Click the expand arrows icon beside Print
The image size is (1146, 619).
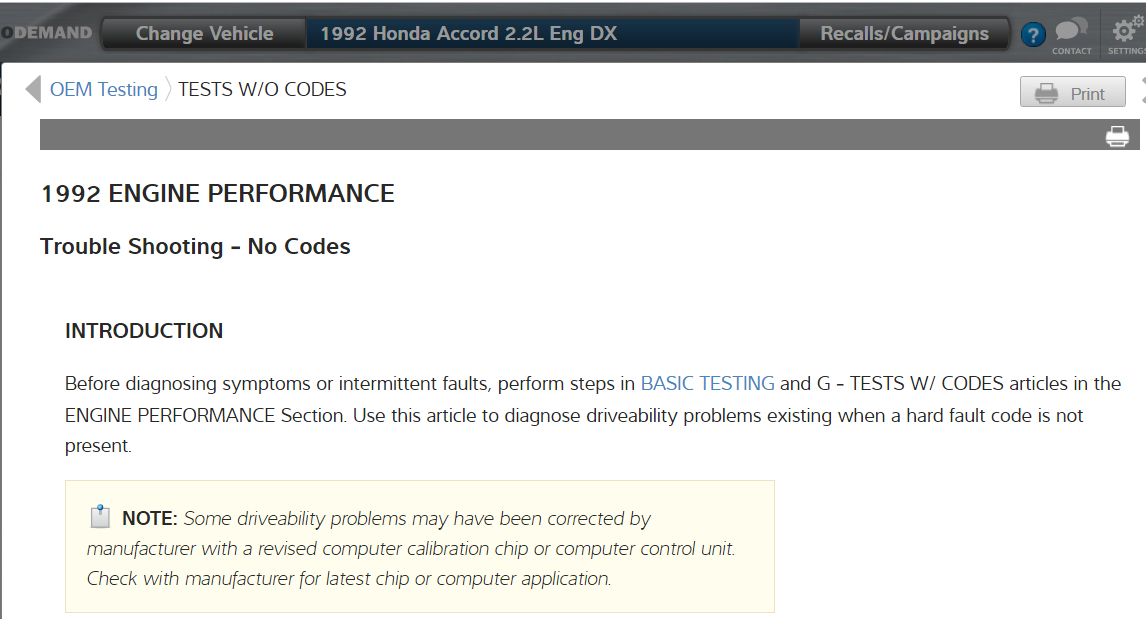[x=1142, y=91]
